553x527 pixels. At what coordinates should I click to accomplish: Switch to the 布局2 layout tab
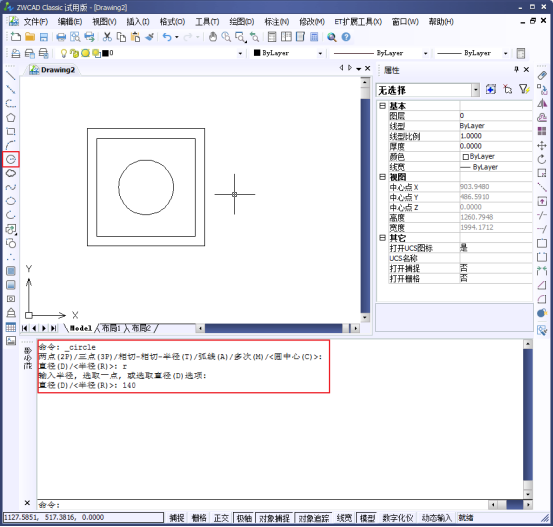click(141, 328)
